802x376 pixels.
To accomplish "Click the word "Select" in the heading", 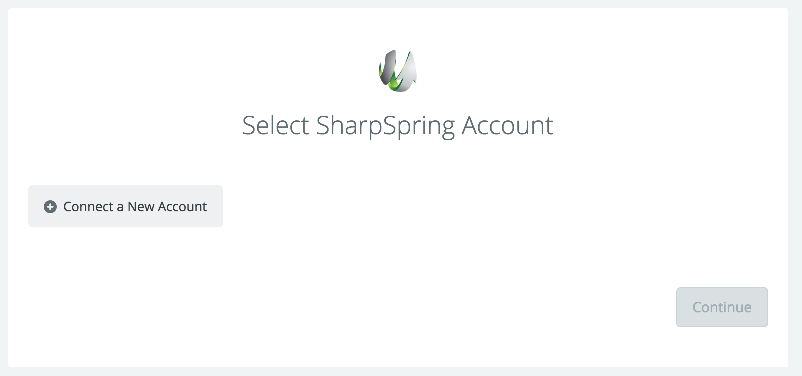I will (x=275, y=126).
